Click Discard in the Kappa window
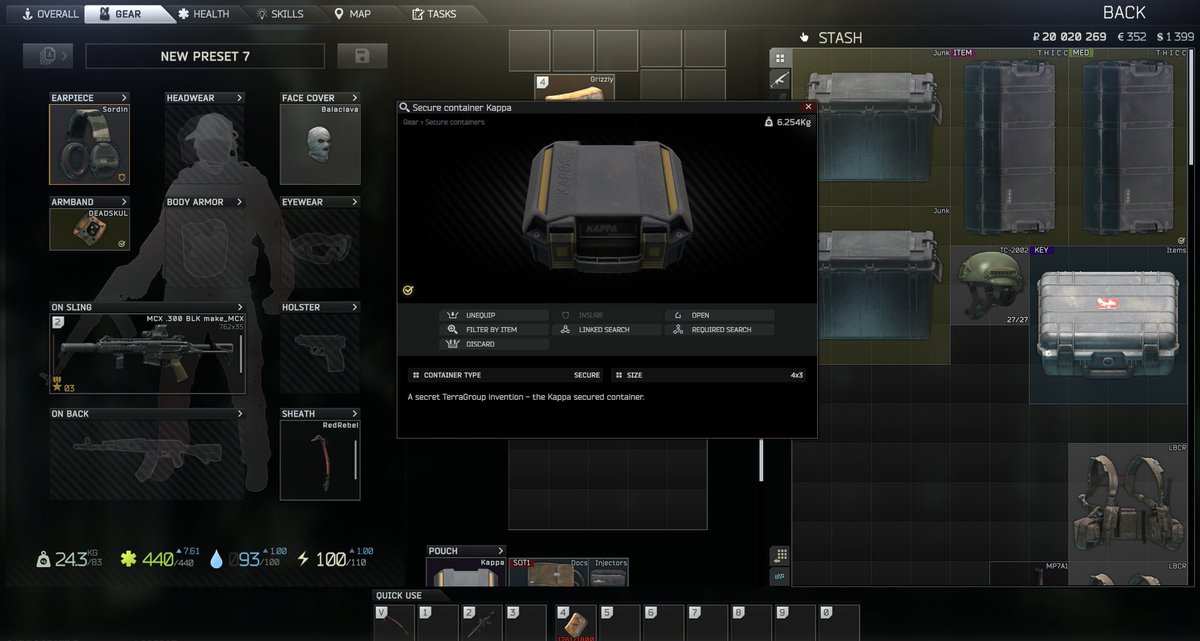Viewport: 1200px width, 641px height. pos(494,344)
